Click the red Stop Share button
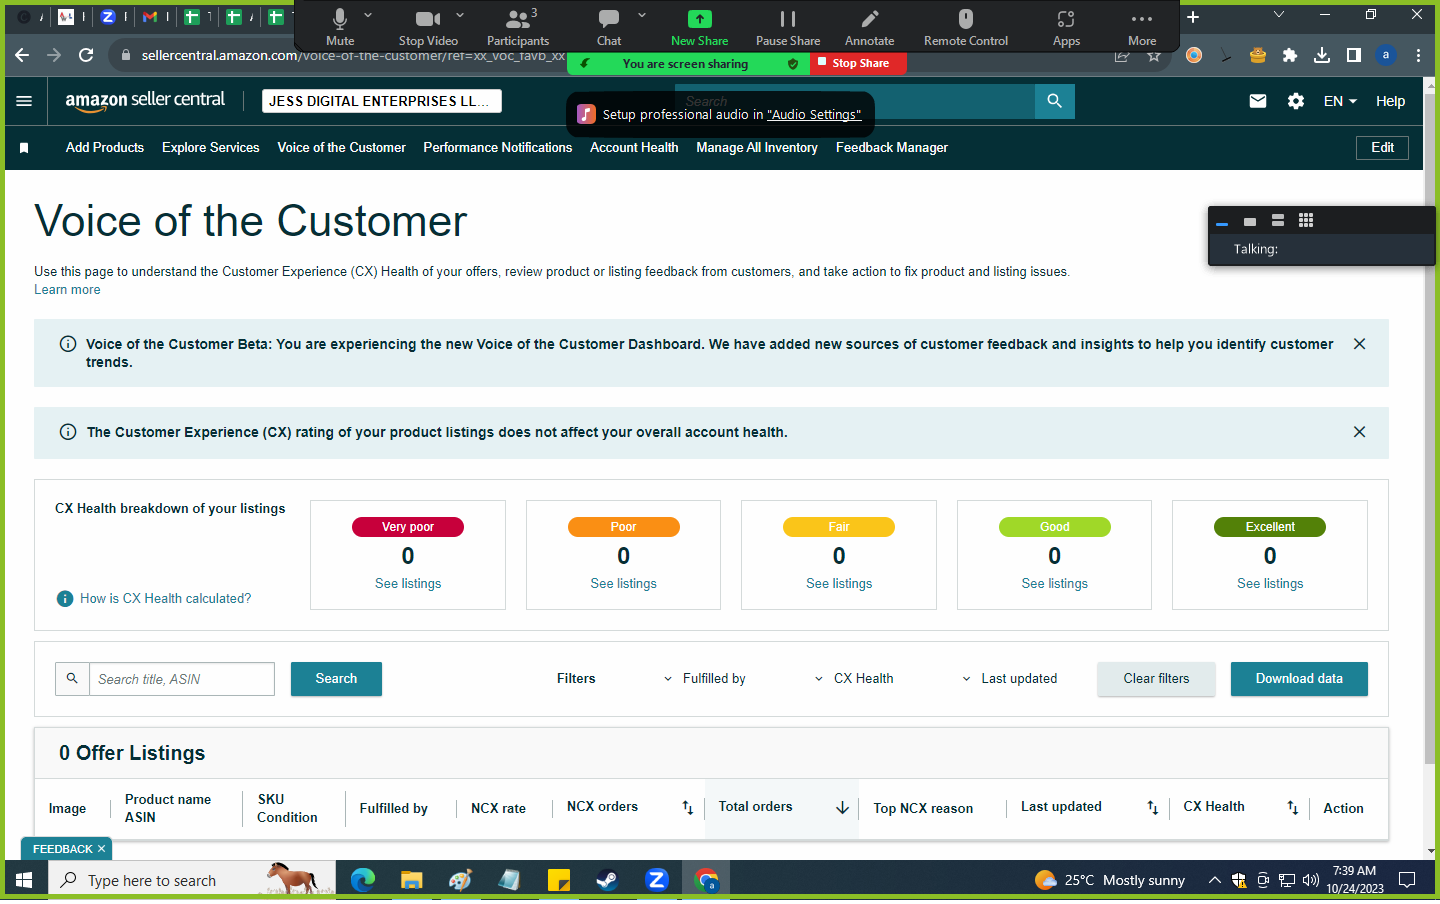Screen dimensions: 1440x904 [860, 64]
